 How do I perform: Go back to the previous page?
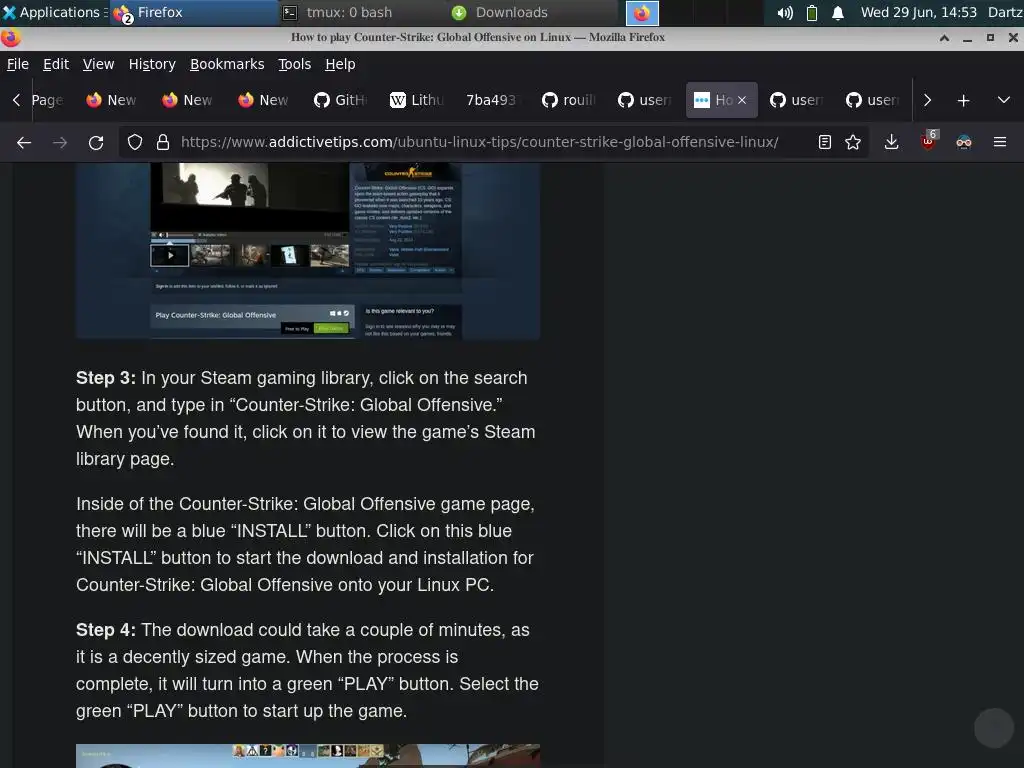(x=24, y=142)
